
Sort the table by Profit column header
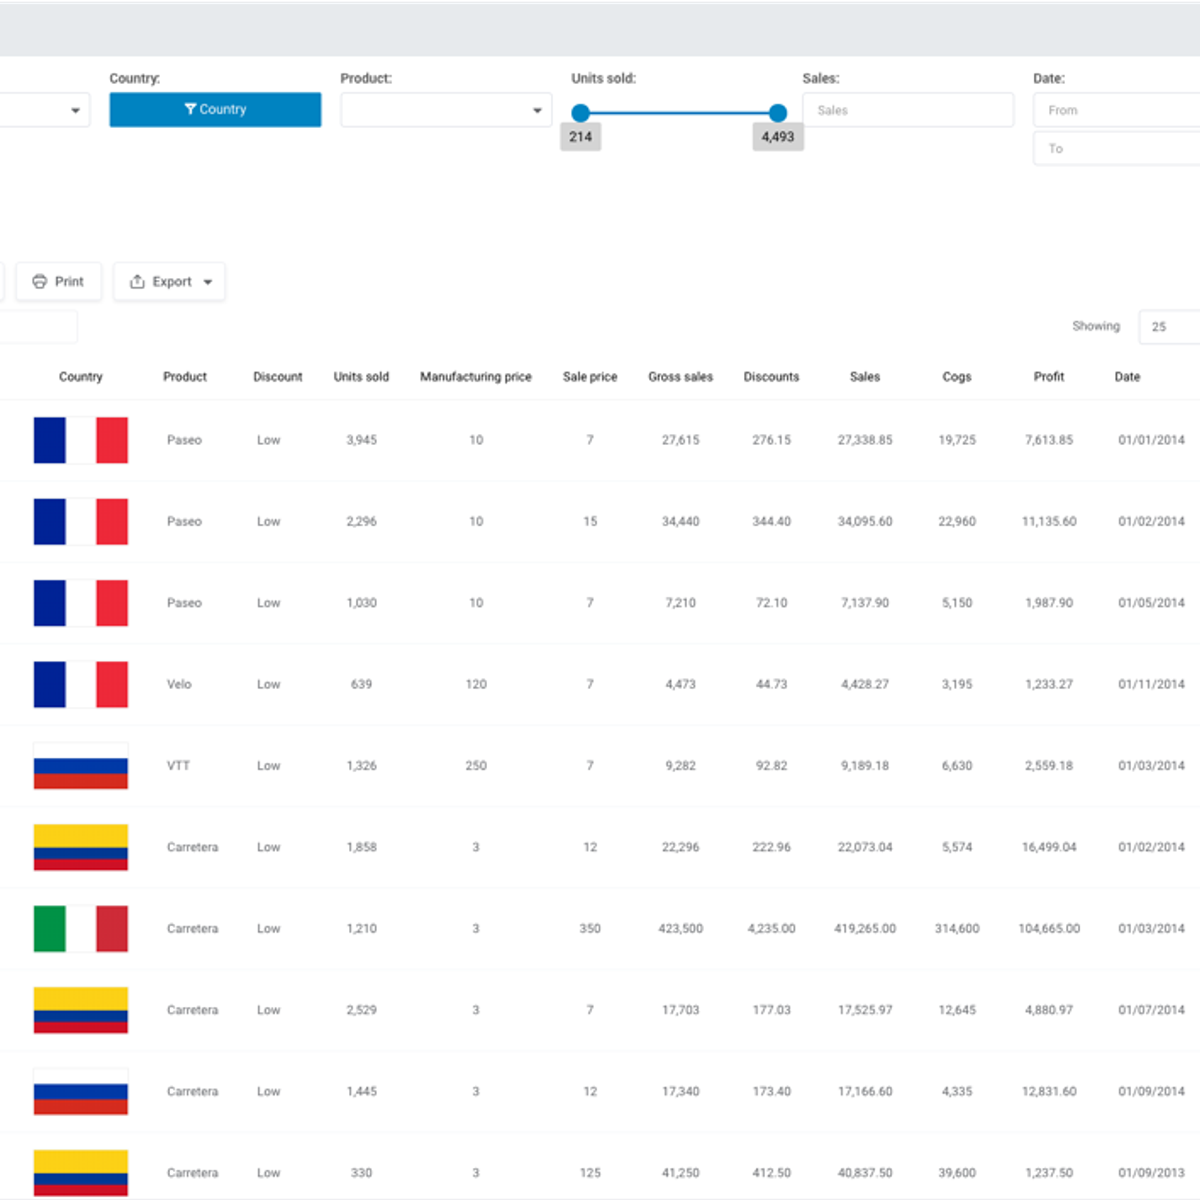[x=1048, y=377]
